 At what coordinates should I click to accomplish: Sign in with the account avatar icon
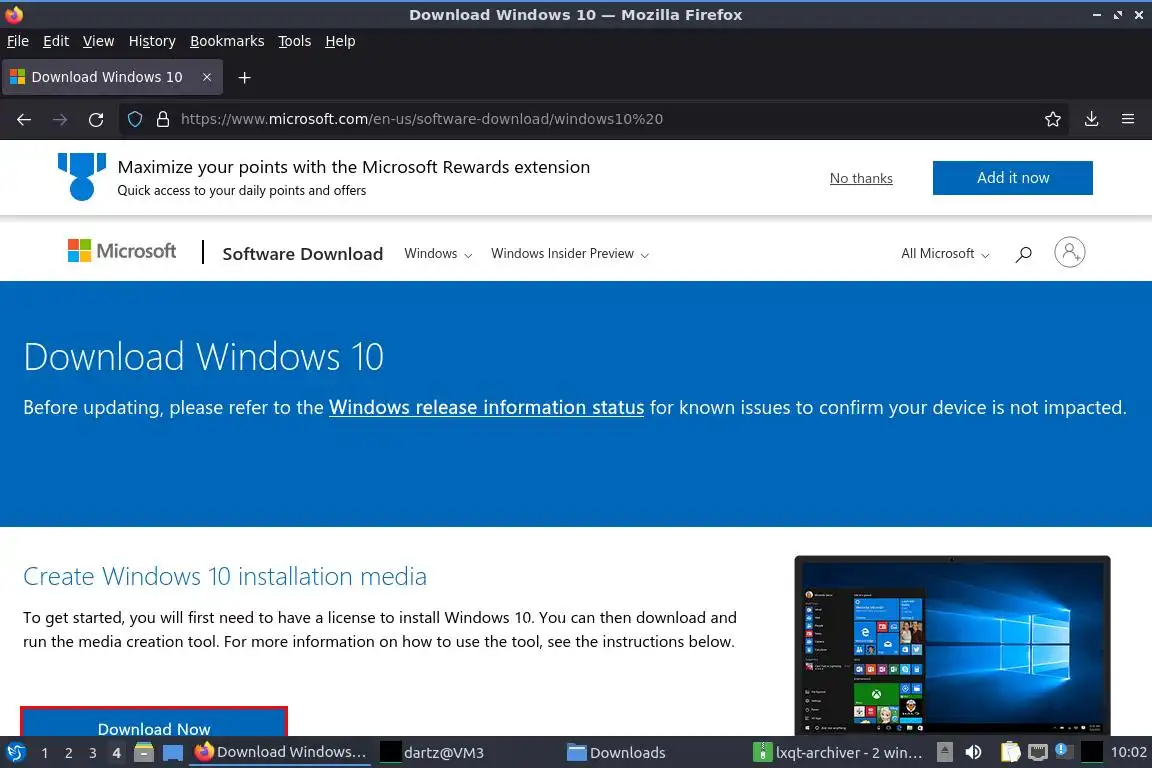1070,252
